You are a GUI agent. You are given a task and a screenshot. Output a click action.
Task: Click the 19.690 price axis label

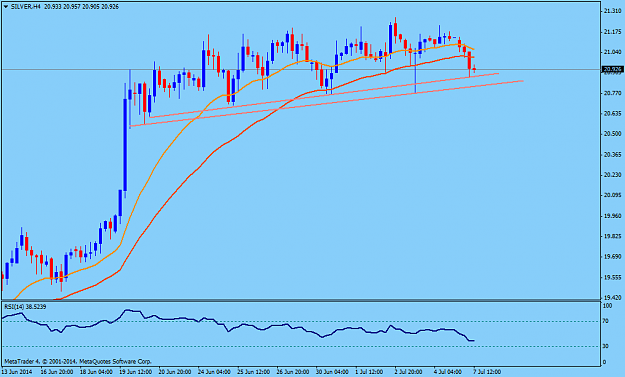pyautogui.click(x=612, y=257)
